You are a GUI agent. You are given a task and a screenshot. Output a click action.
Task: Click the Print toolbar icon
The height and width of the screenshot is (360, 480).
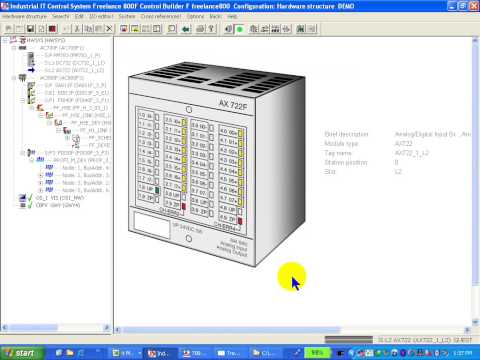click(200, 29)
